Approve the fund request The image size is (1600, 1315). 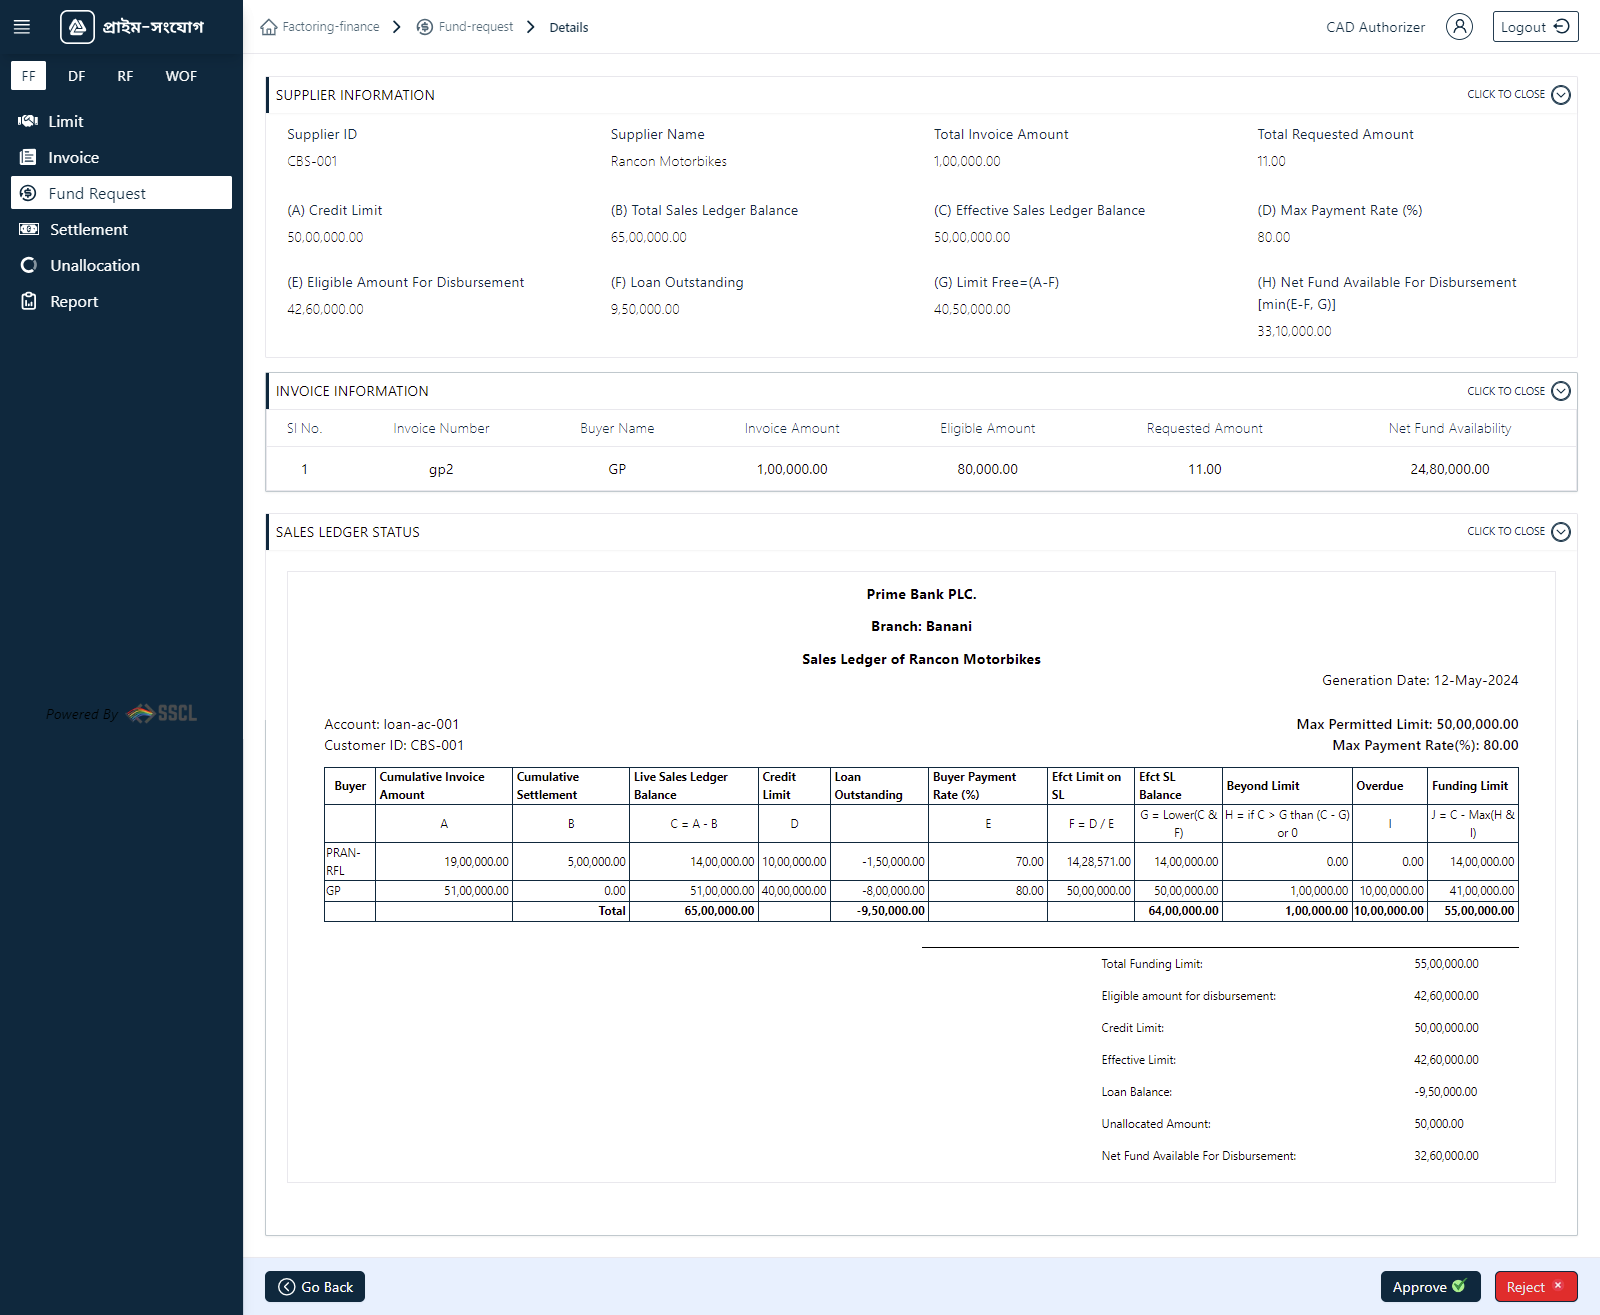tap(1430, 1287)
